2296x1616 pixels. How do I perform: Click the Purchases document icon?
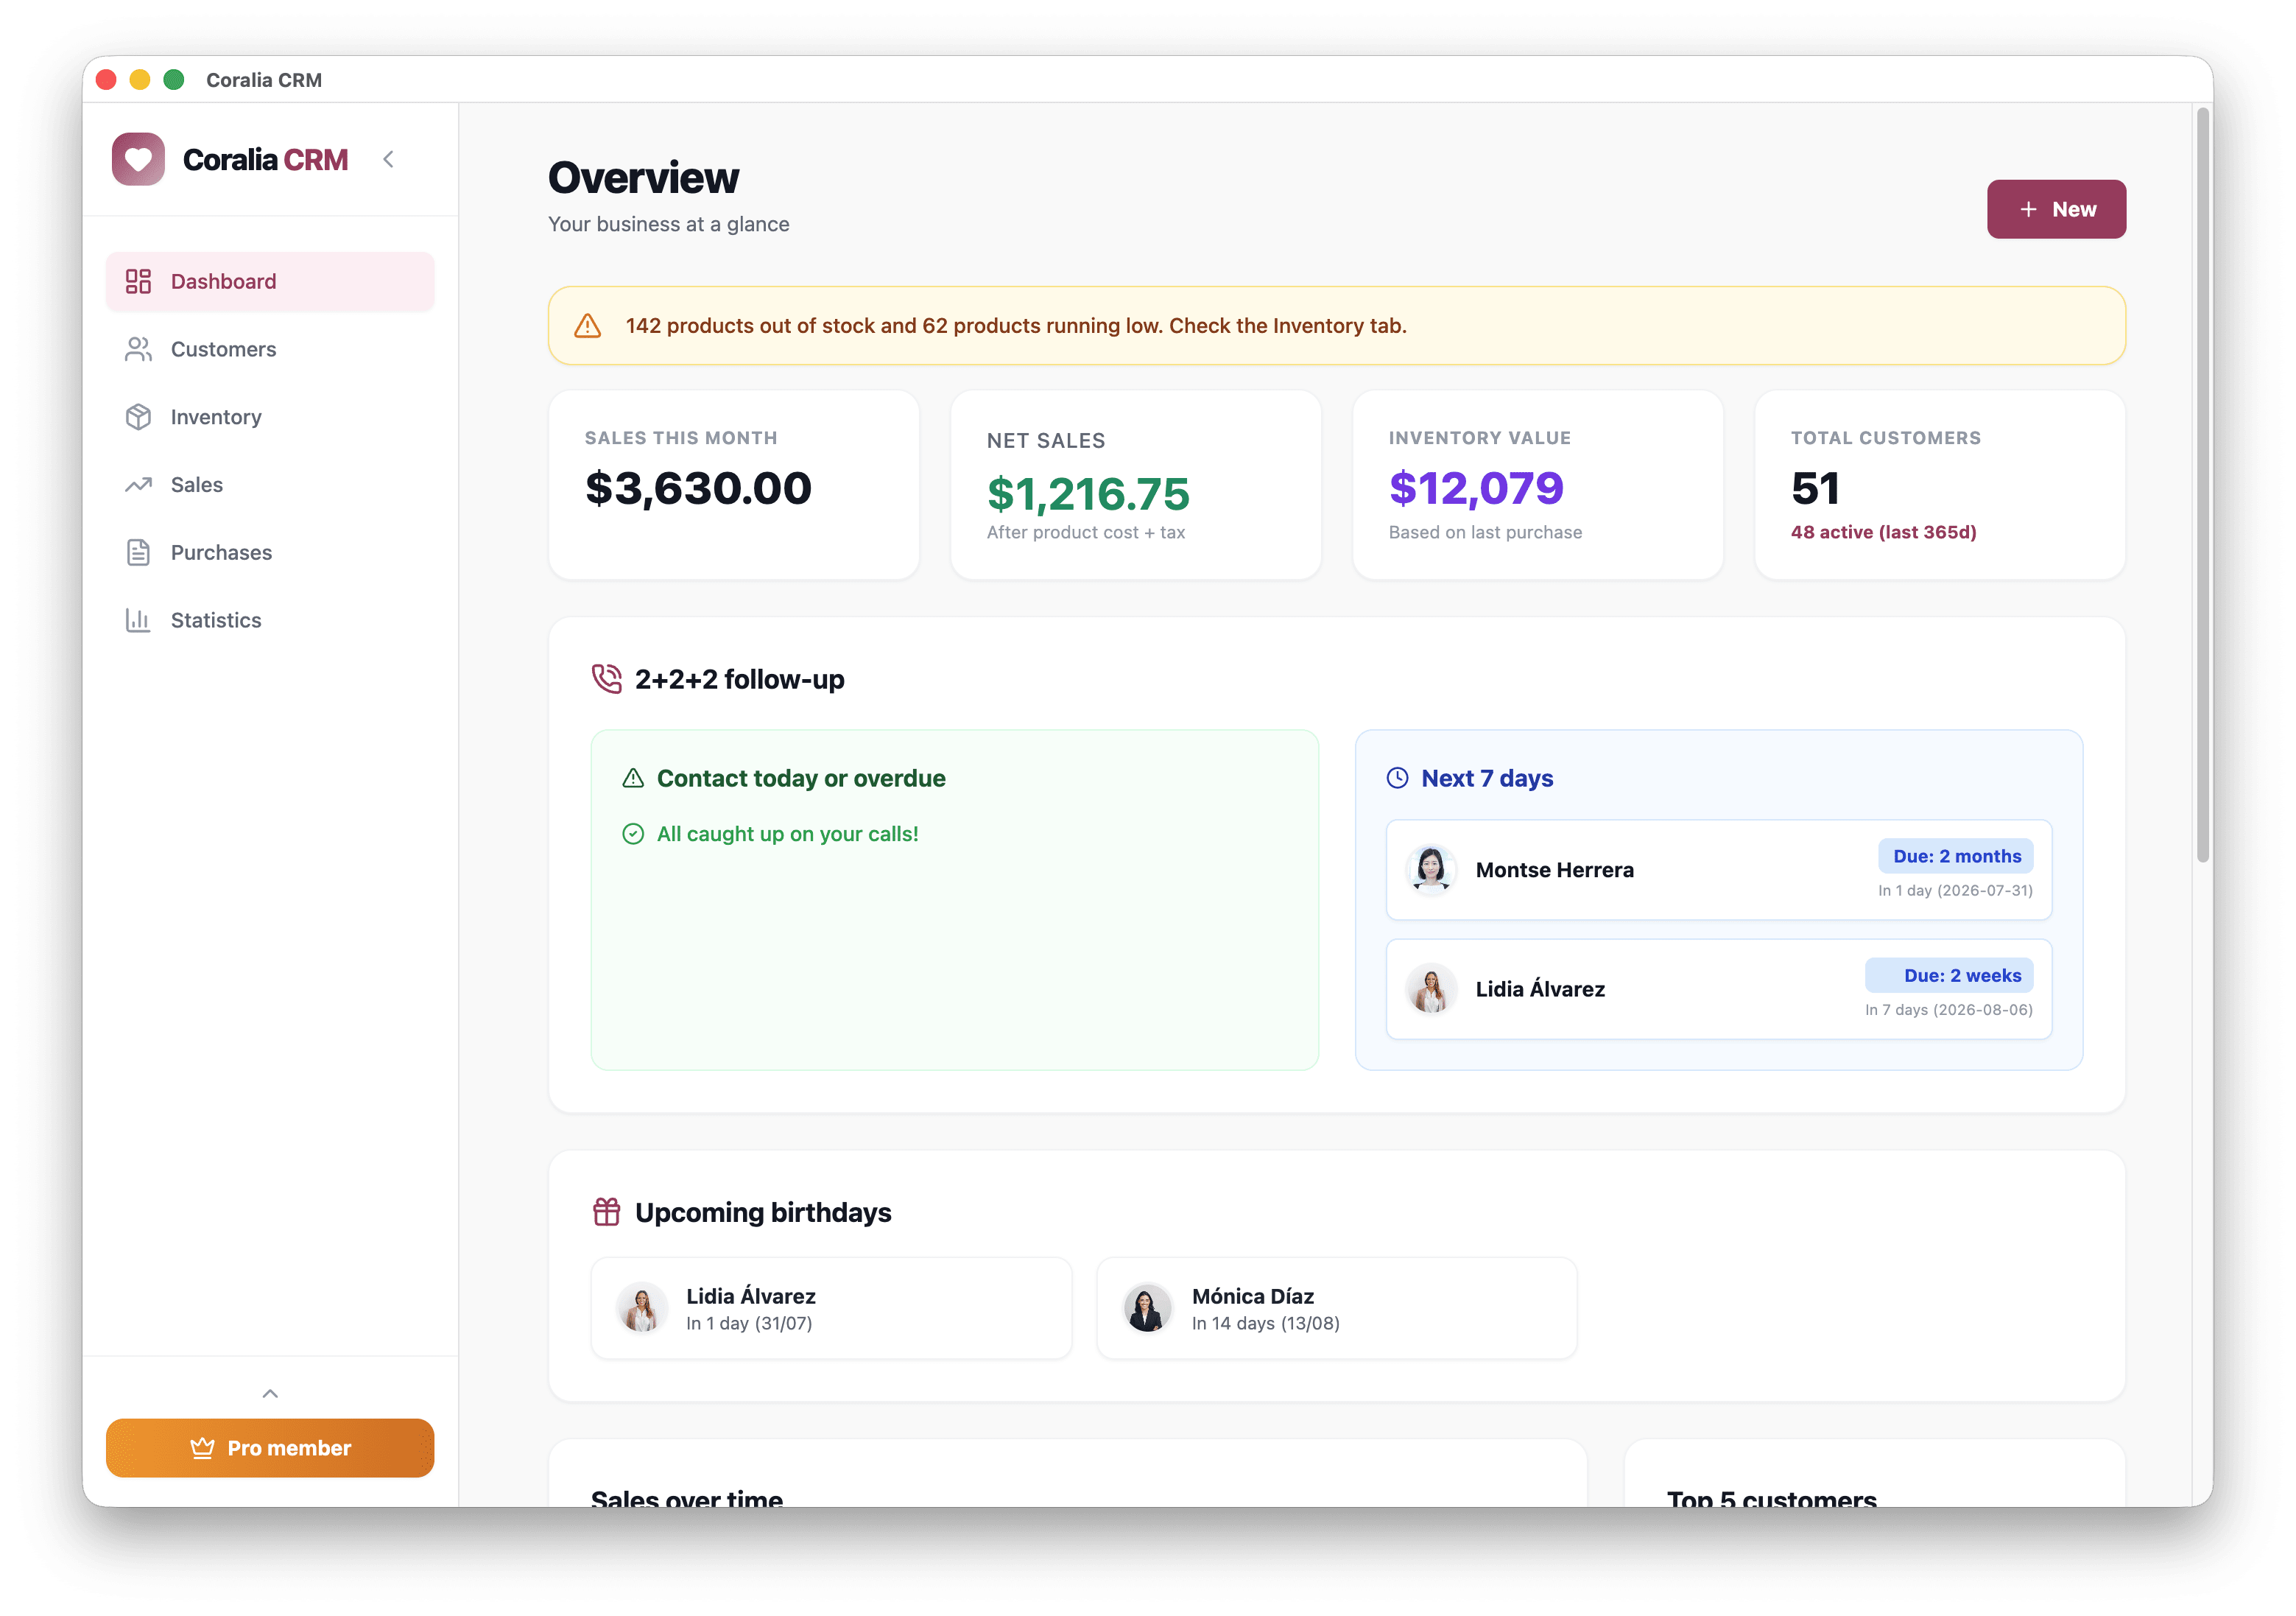(138, 552)
